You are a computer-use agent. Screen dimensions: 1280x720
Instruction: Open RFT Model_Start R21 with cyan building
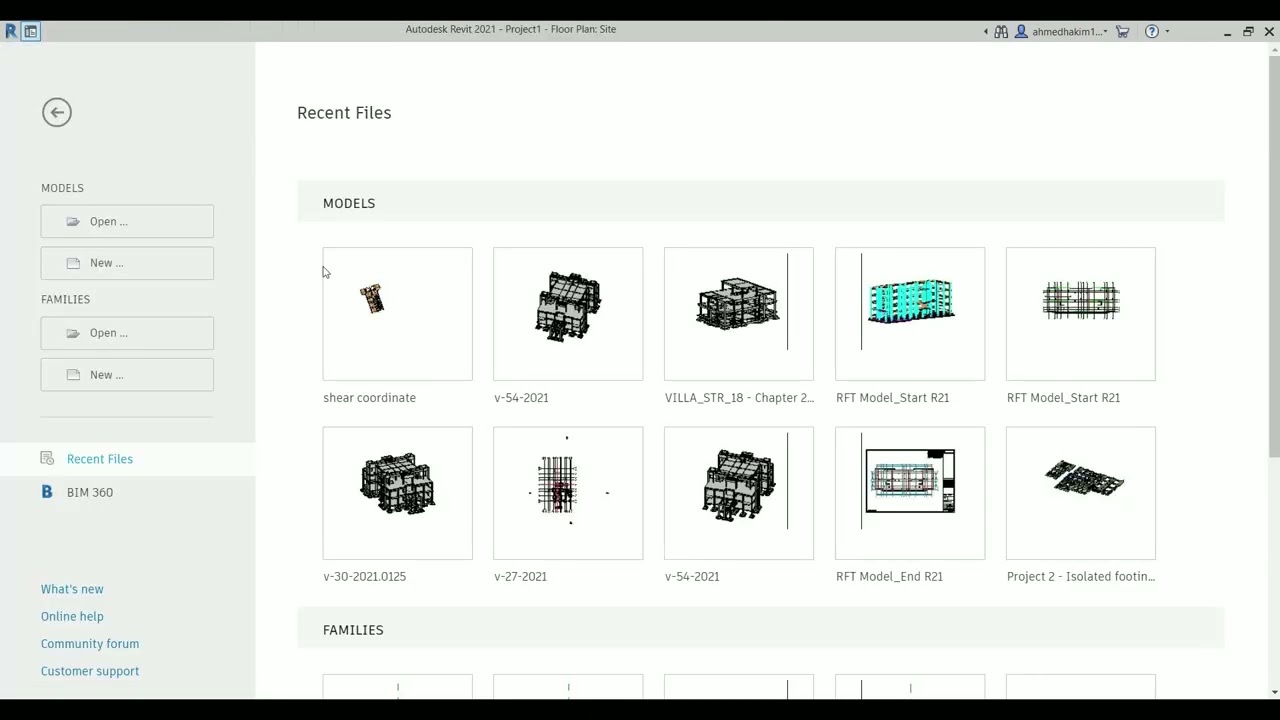[910, 314]
